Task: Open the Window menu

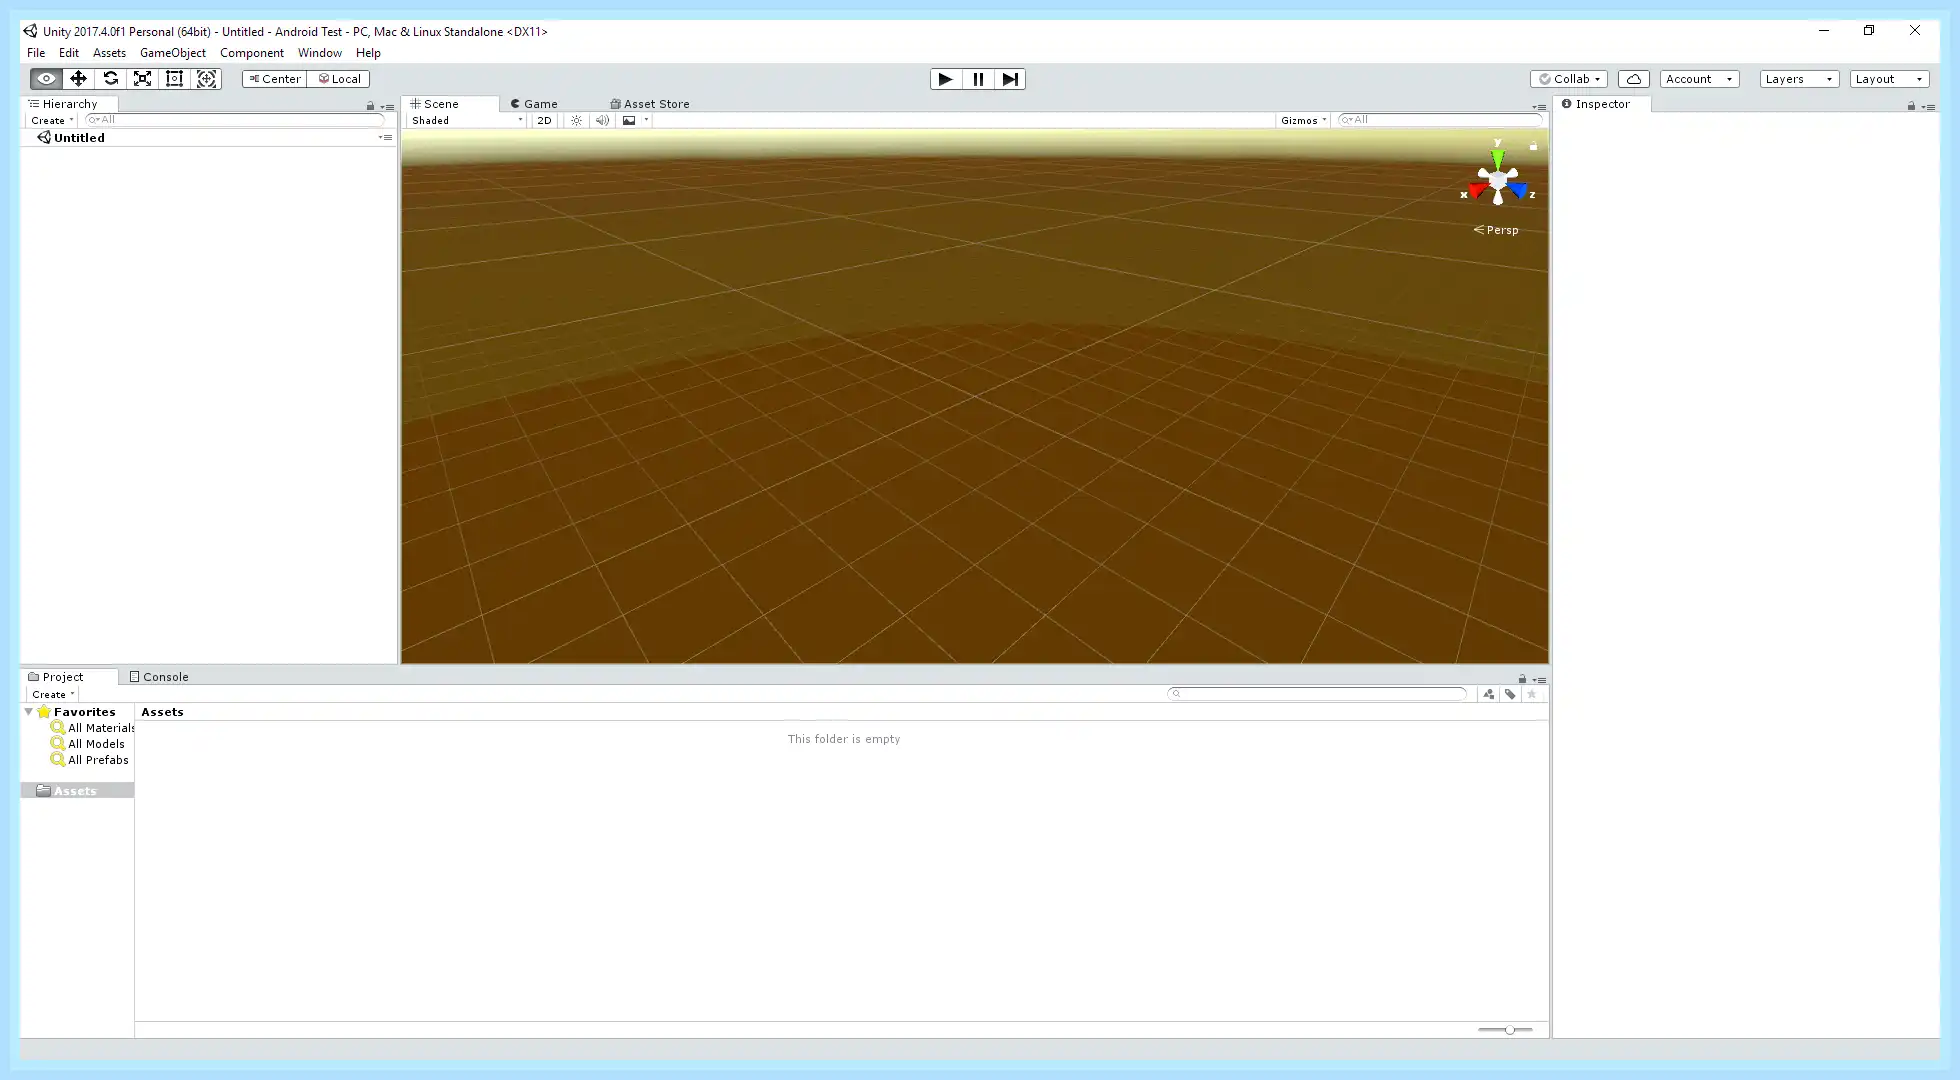Action: tap(320, 53)
